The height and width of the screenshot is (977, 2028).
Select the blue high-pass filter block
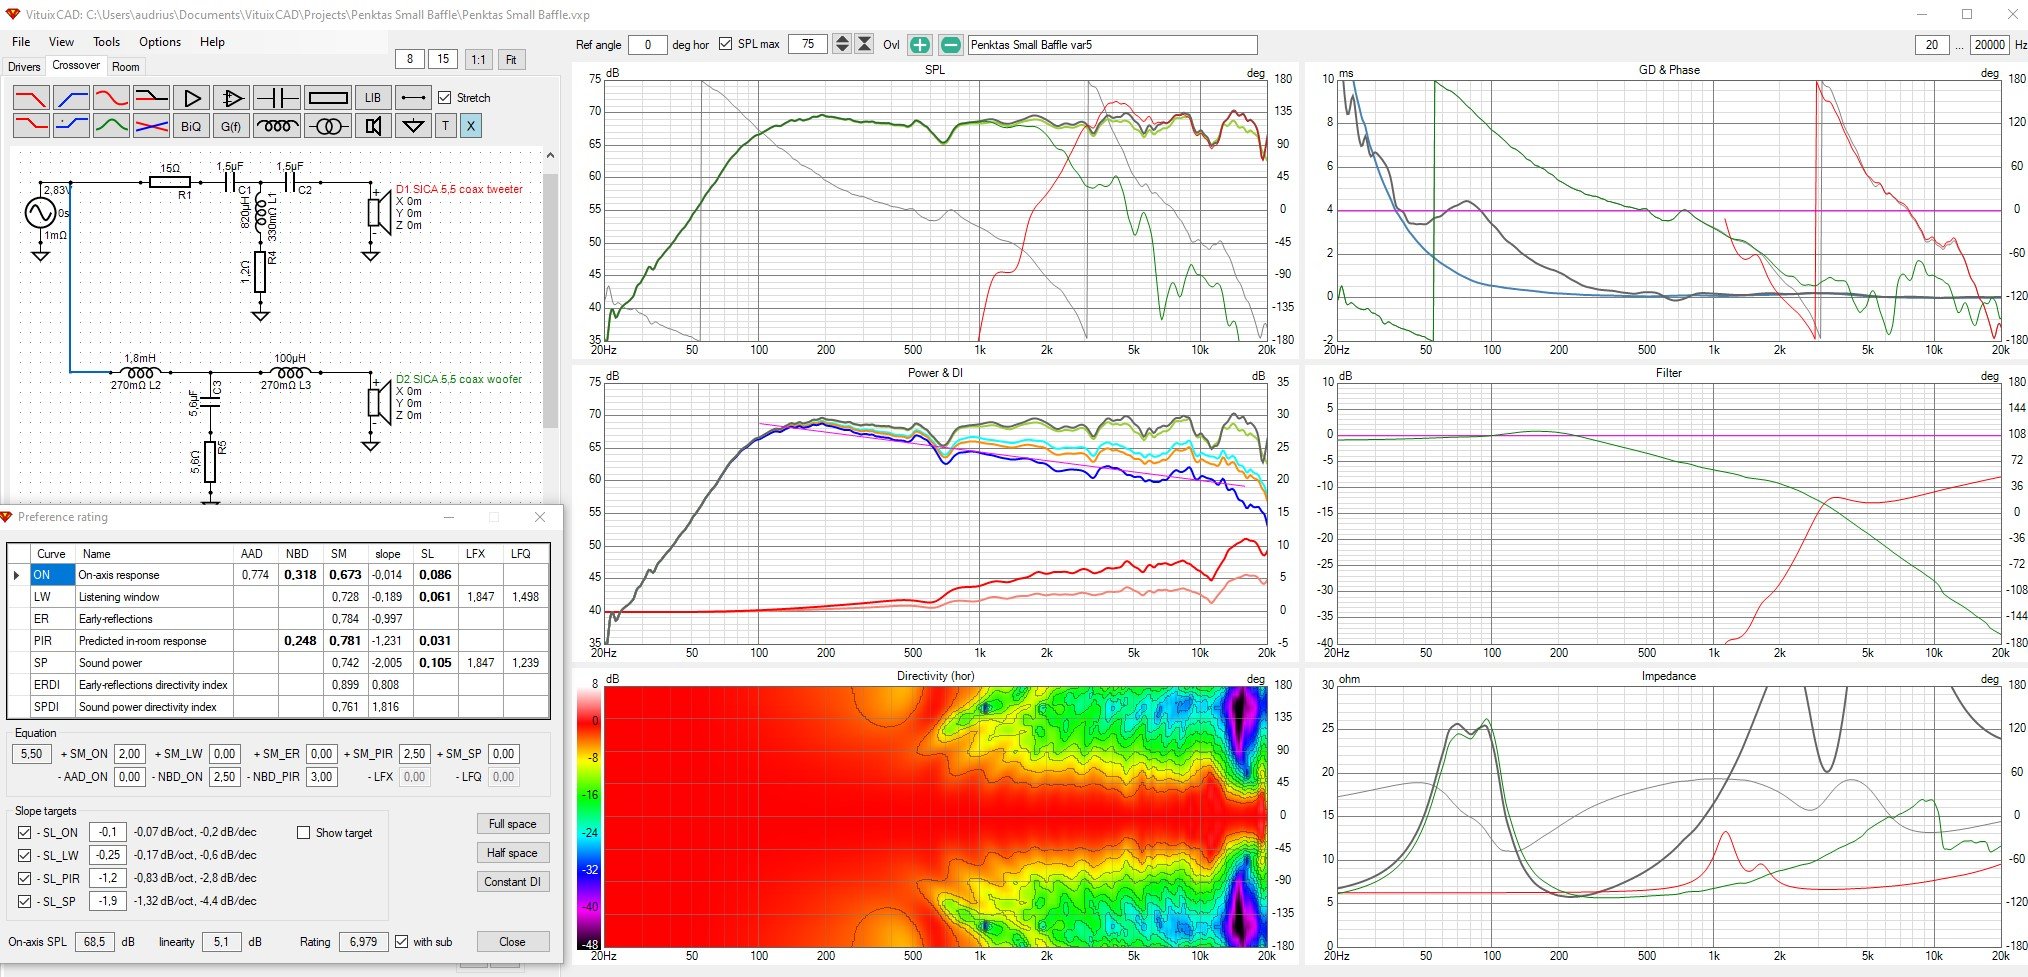click(71, 98)
